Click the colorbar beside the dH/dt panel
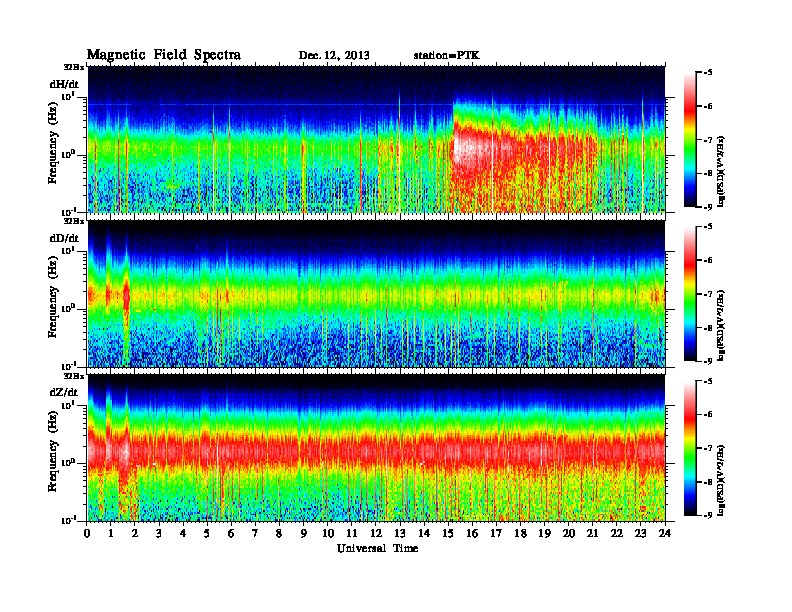This screenshot has width=792, height=612. click(x=690, y=139)
